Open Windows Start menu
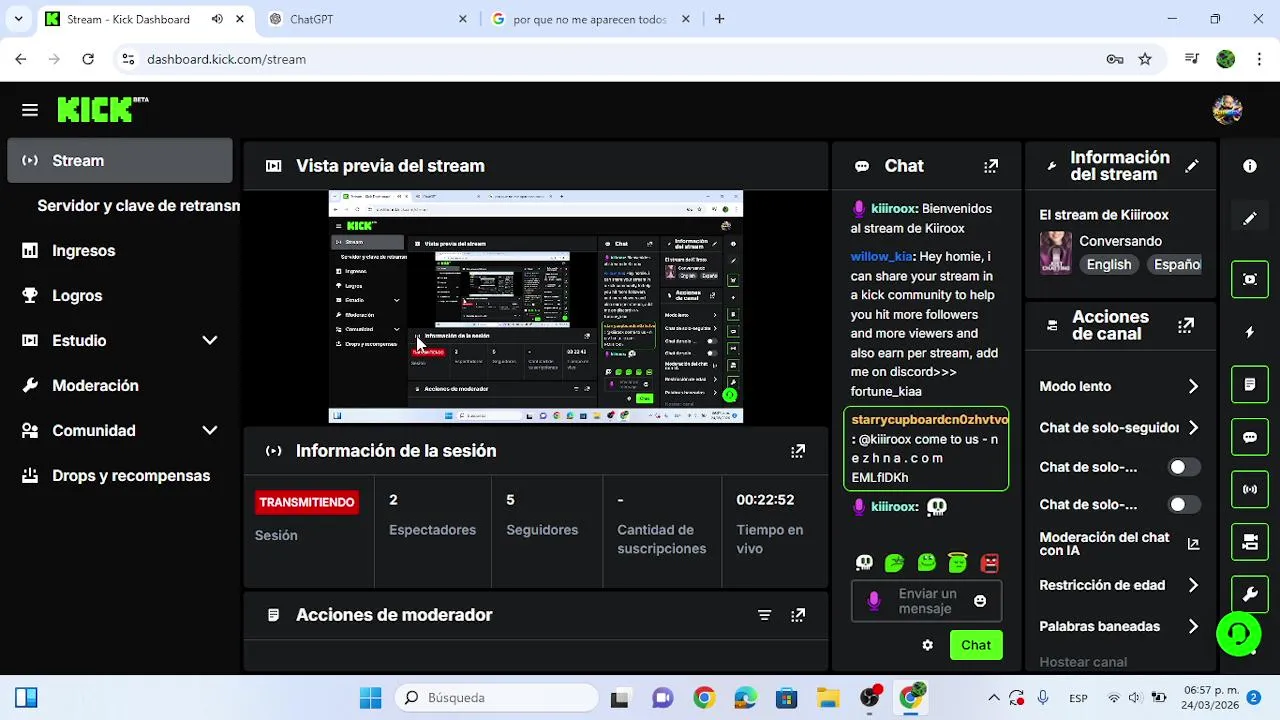The image size is (1280, 720). [x=370, y=698]
